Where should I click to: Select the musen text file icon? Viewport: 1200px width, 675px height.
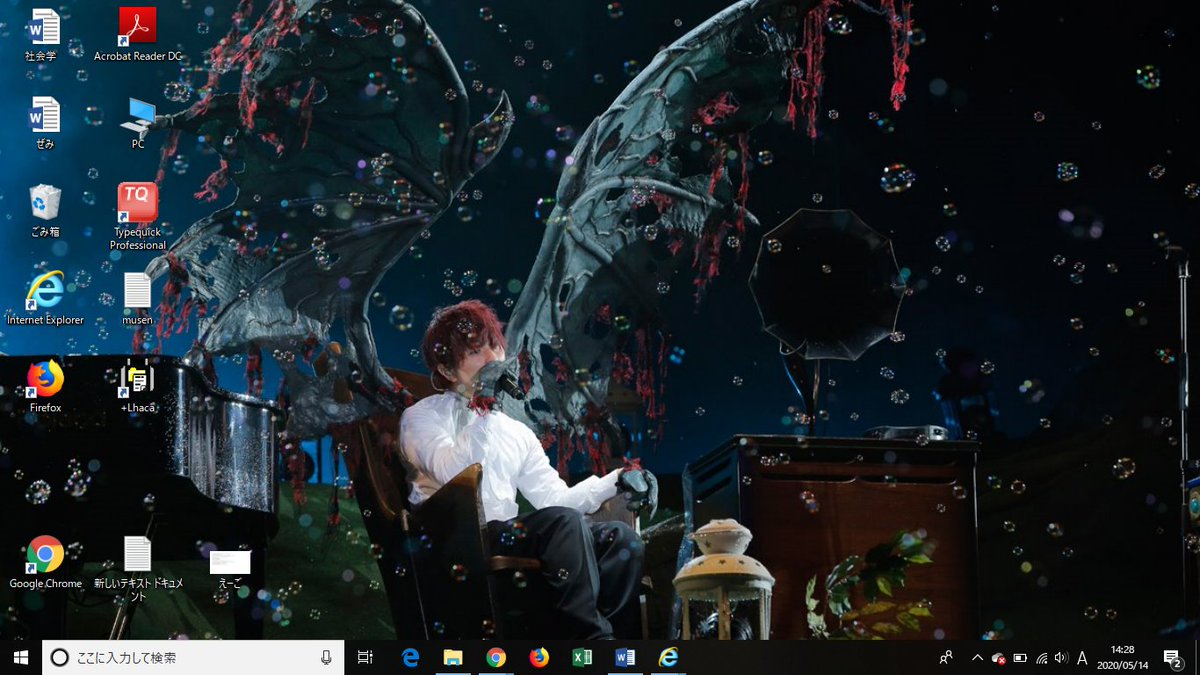click(137, 297)
